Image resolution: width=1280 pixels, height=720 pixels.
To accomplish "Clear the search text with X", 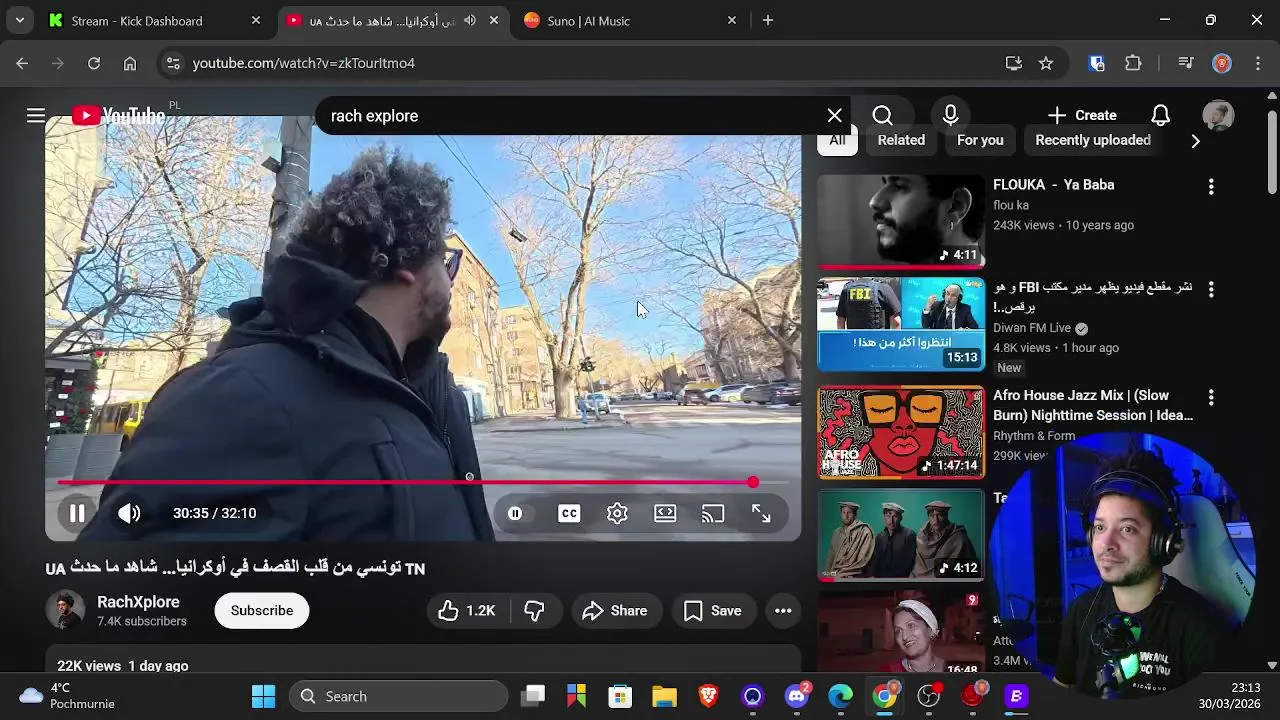I will (x=834, y=116).
